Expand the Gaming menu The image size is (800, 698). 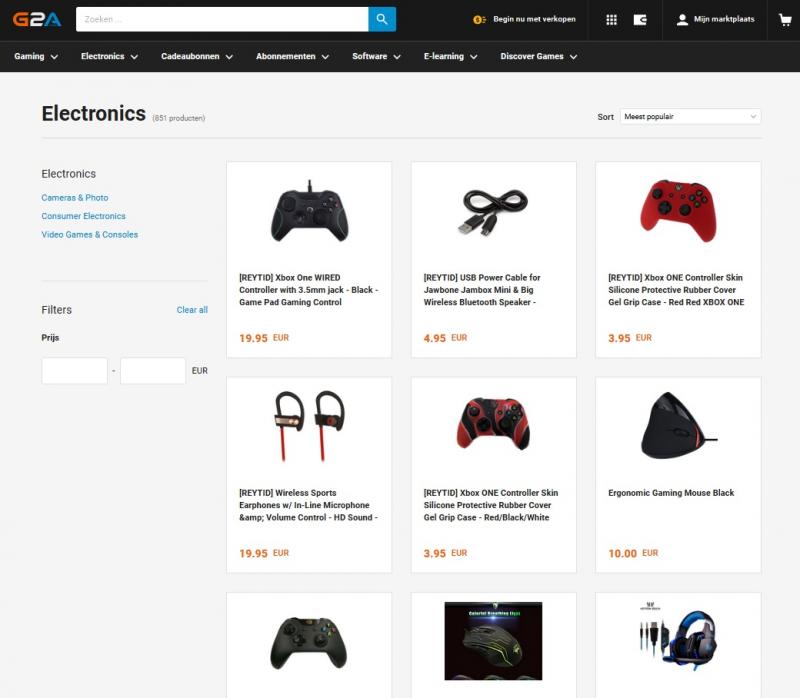36,56
